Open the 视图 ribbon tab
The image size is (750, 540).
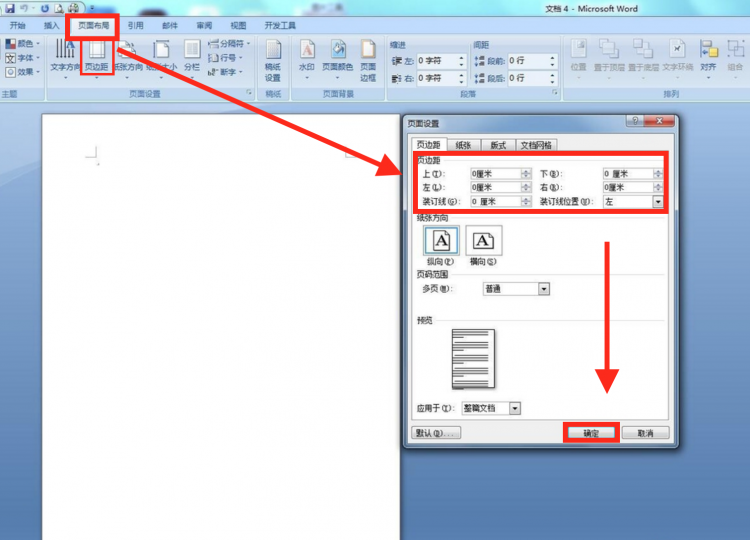pyautogui.click(x=238, y=25)
